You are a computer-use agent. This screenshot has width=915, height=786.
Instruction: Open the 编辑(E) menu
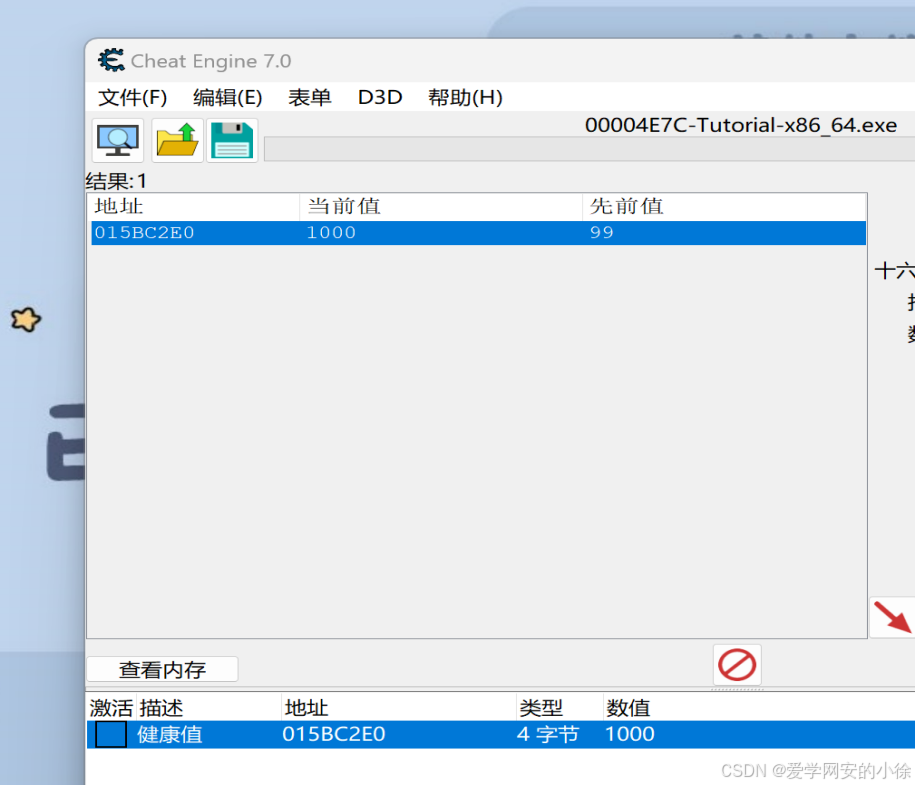pyautogui.click(x=228, y=97)
